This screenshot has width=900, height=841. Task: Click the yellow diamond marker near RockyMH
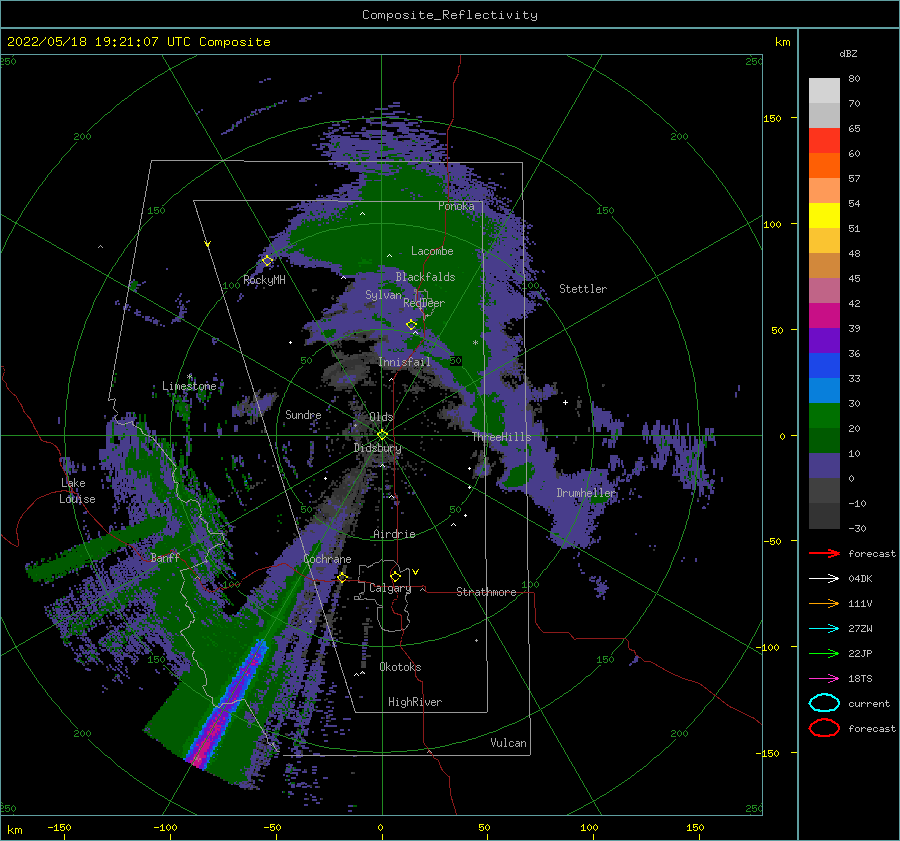[267, 261]
